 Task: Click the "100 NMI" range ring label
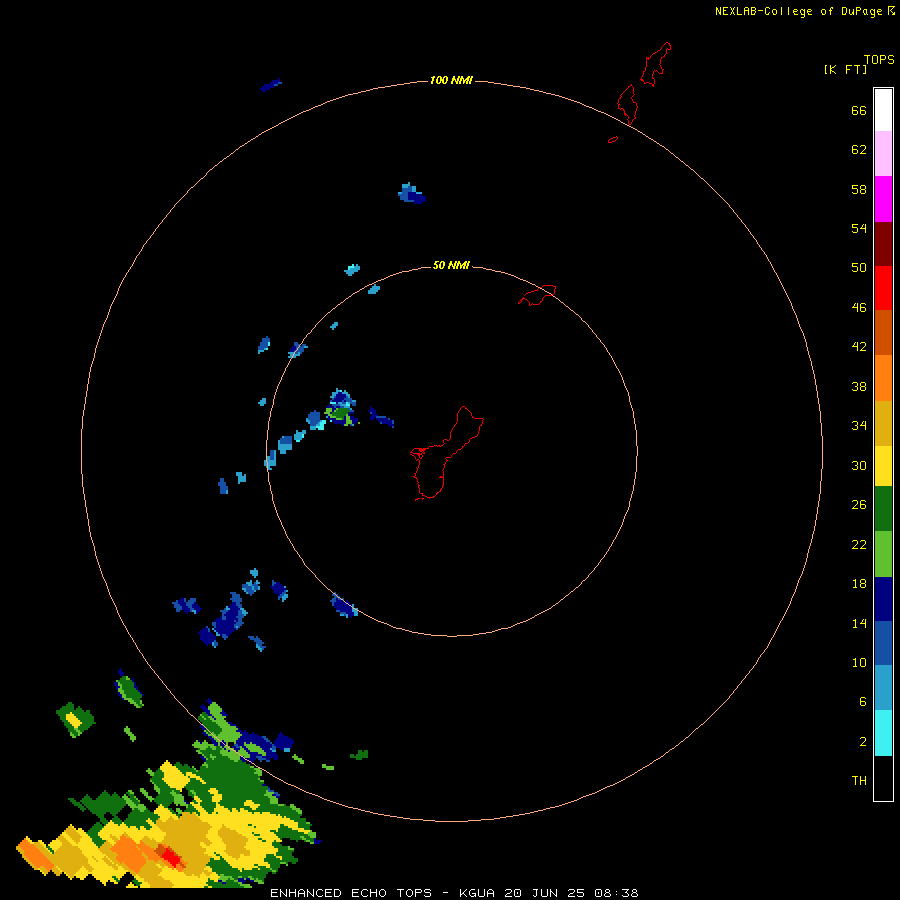pos(451,80)
